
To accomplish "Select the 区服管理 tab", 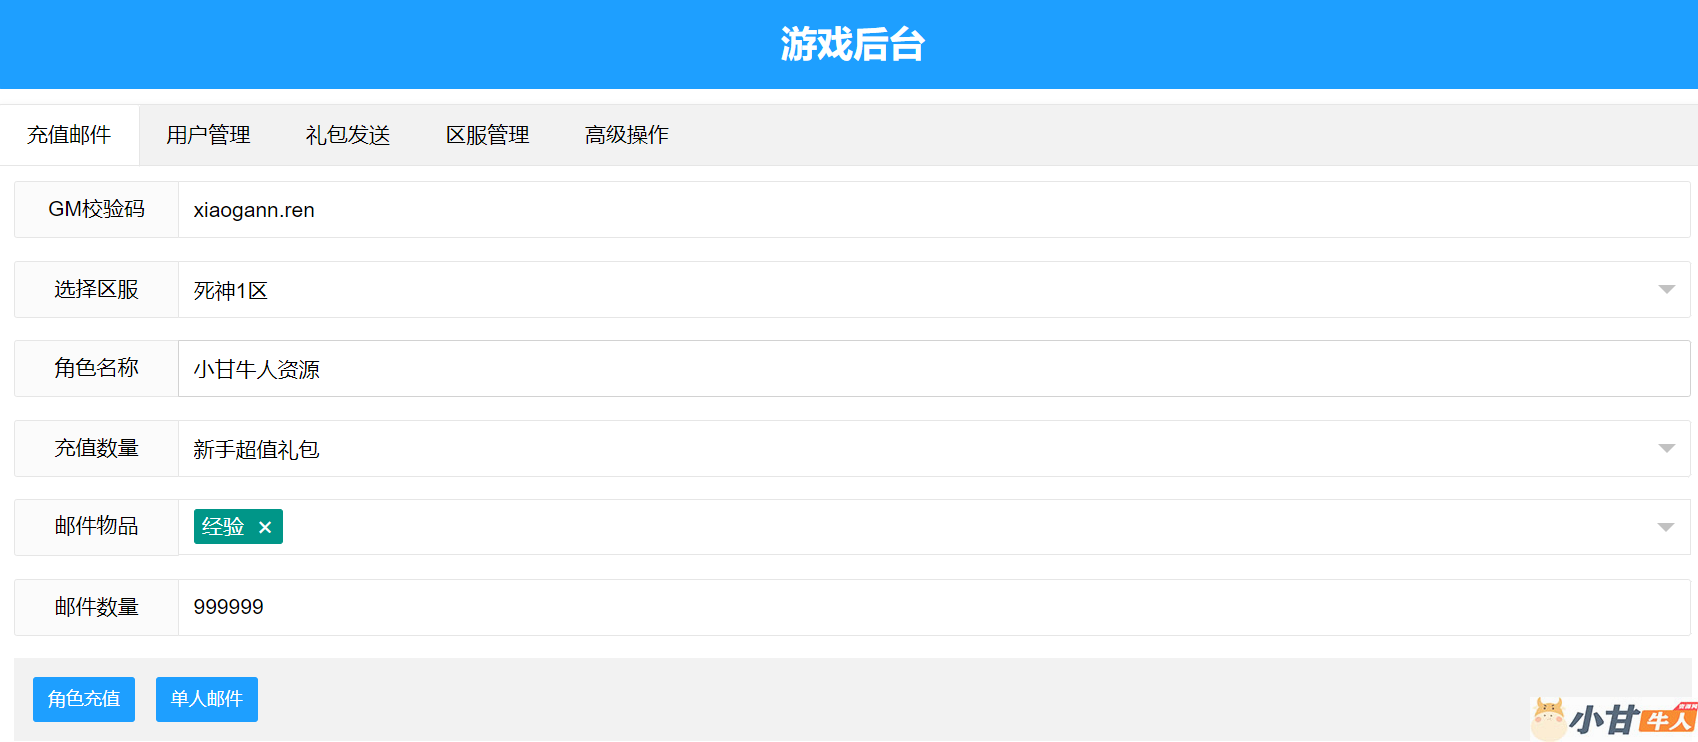I will click(x=487, y=135).
